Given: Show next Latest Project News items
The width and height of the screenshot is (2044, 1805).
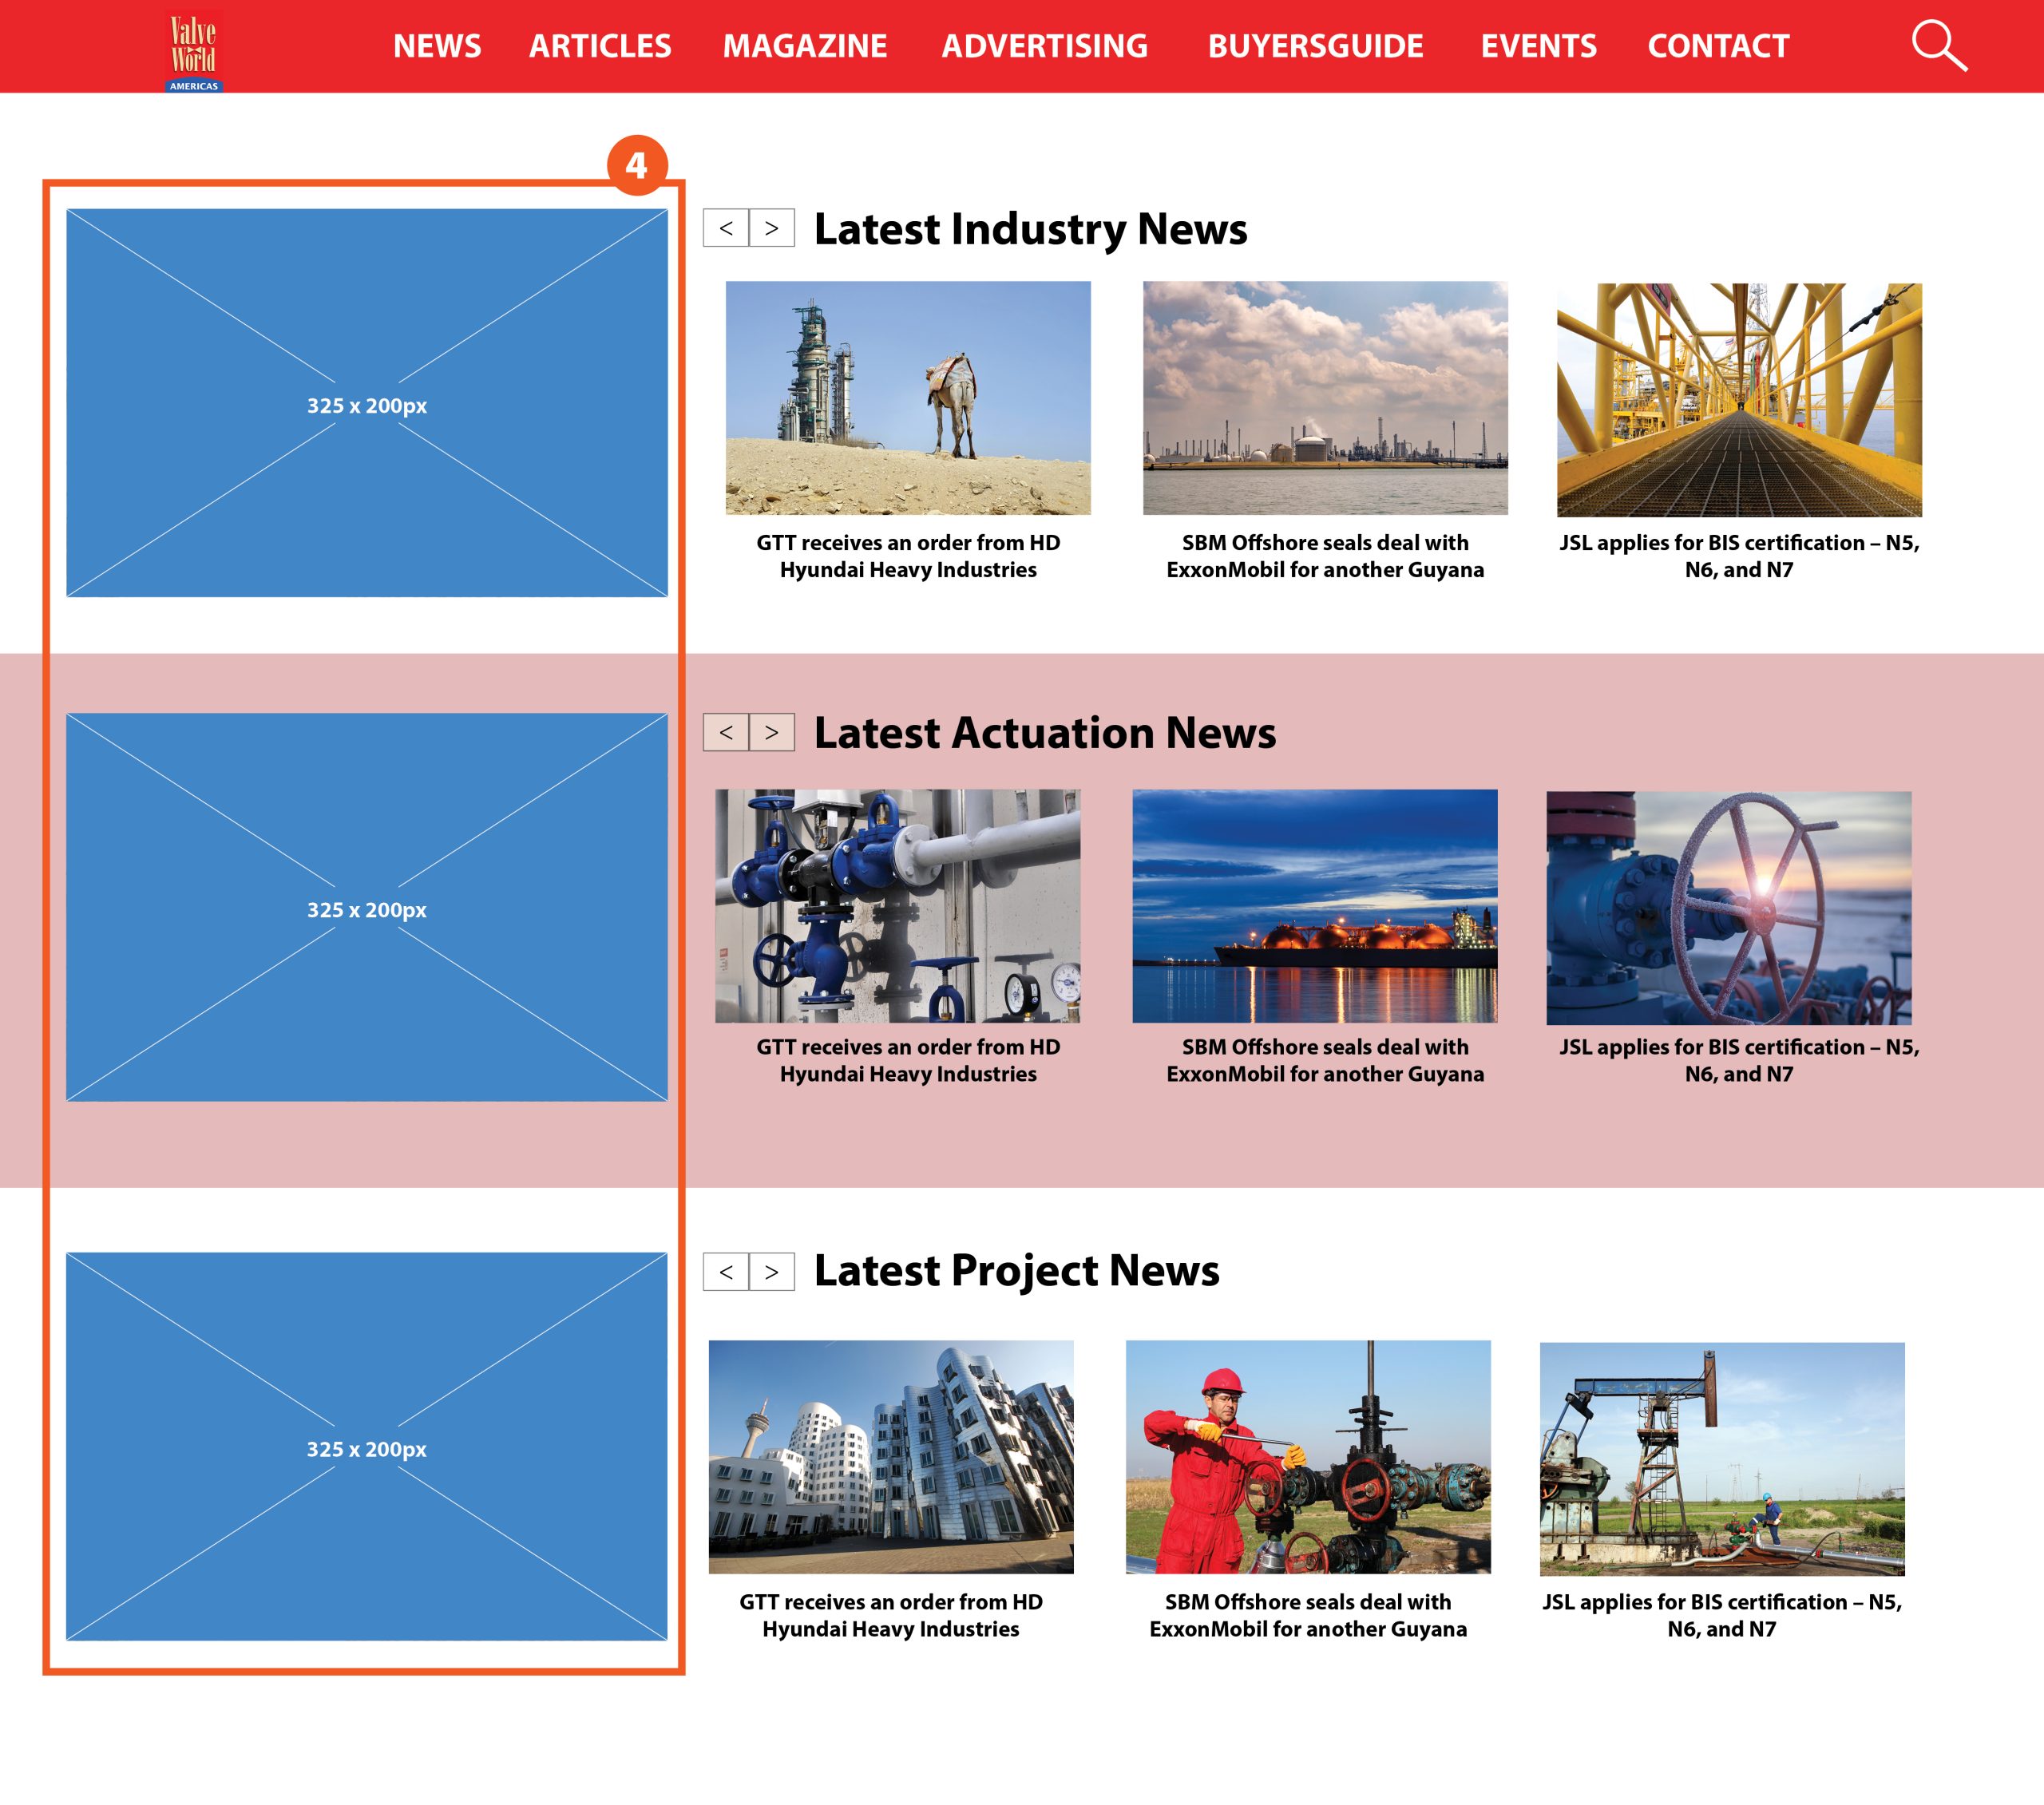Looking at the screenshot, I should pos(771,1271).
